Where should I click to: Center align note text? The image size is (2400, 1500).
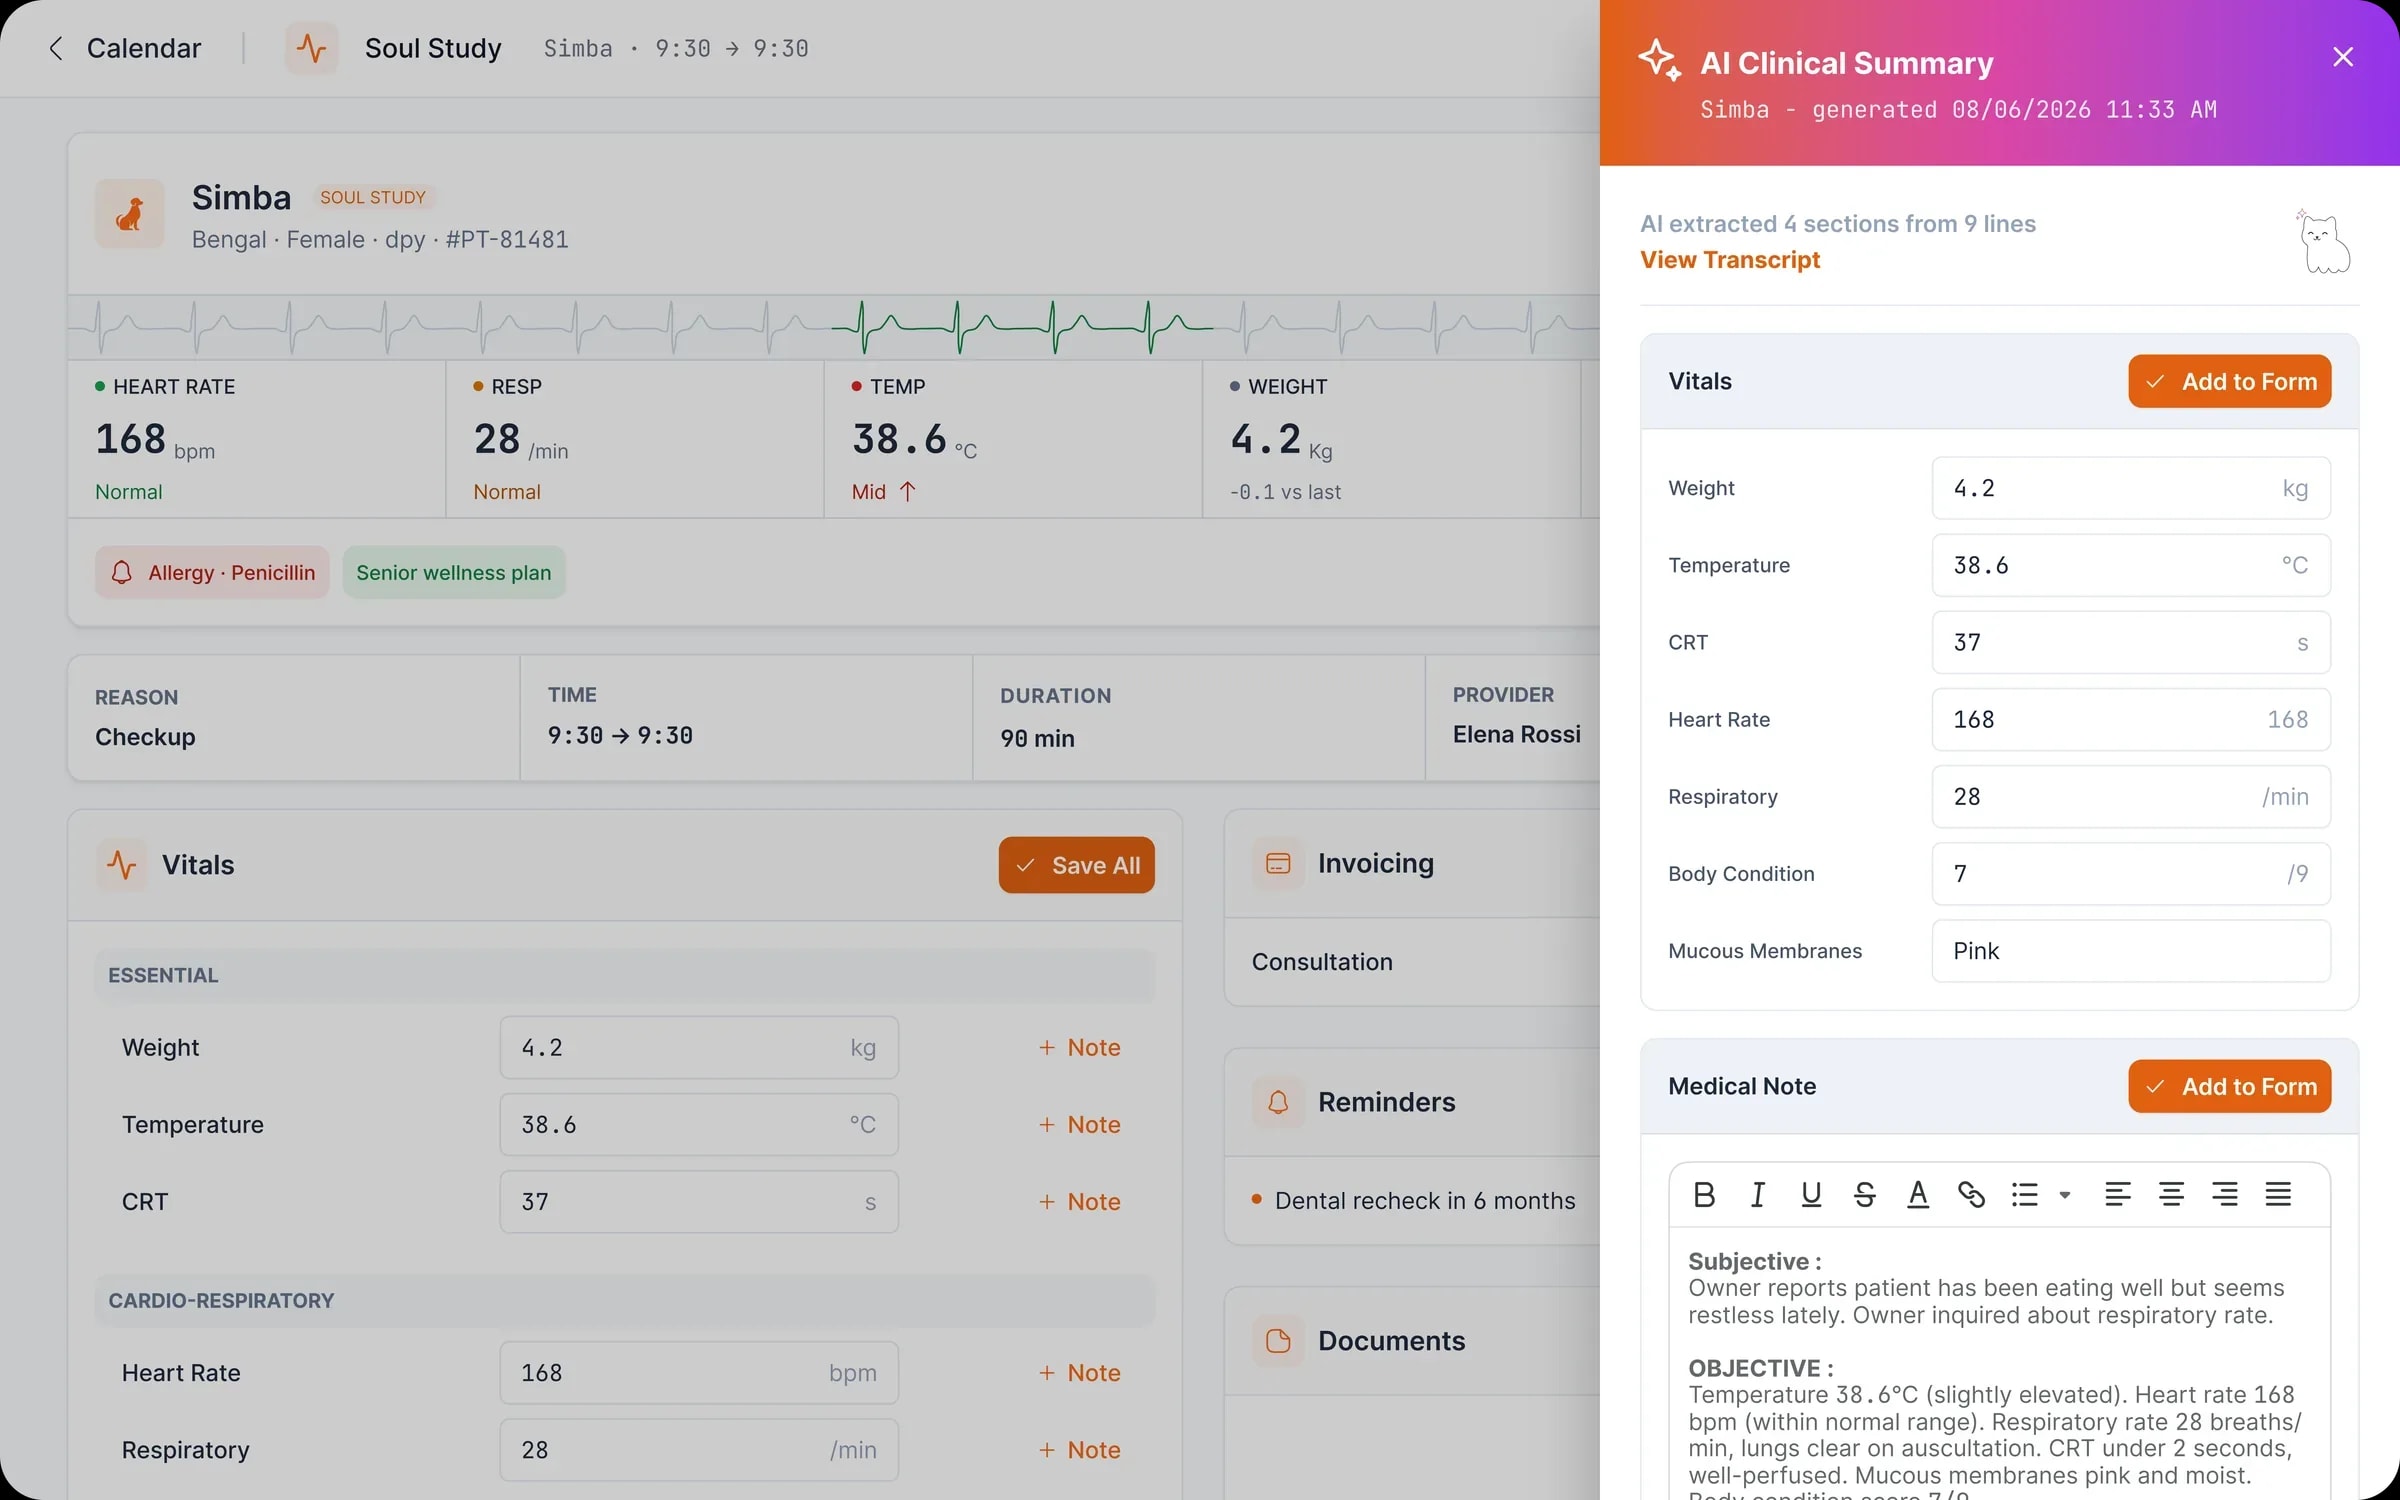pyautogui.click(x=2171, y=1194)
